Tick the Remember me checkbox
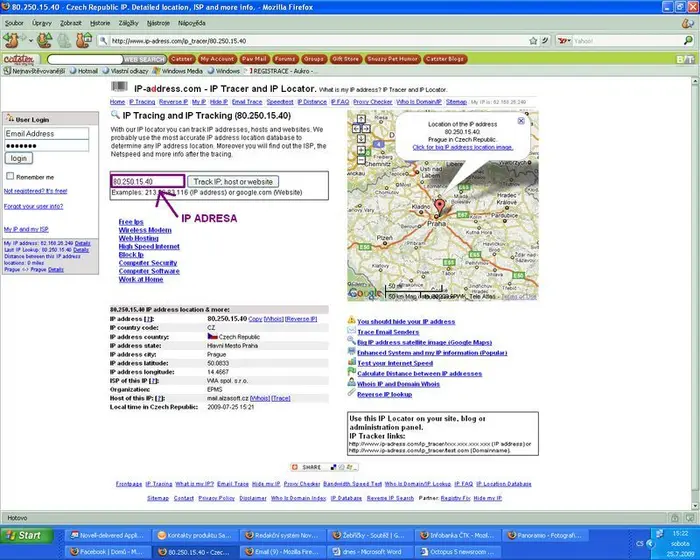This screenshot has height=560, width=700. pyautogui.click(x=10, y=176)
